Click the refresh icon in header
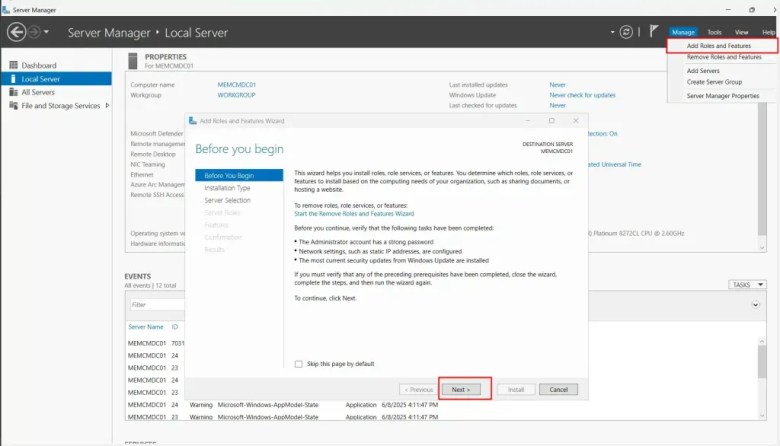Screen dimensions: 780x446 [x=626, y=32]
